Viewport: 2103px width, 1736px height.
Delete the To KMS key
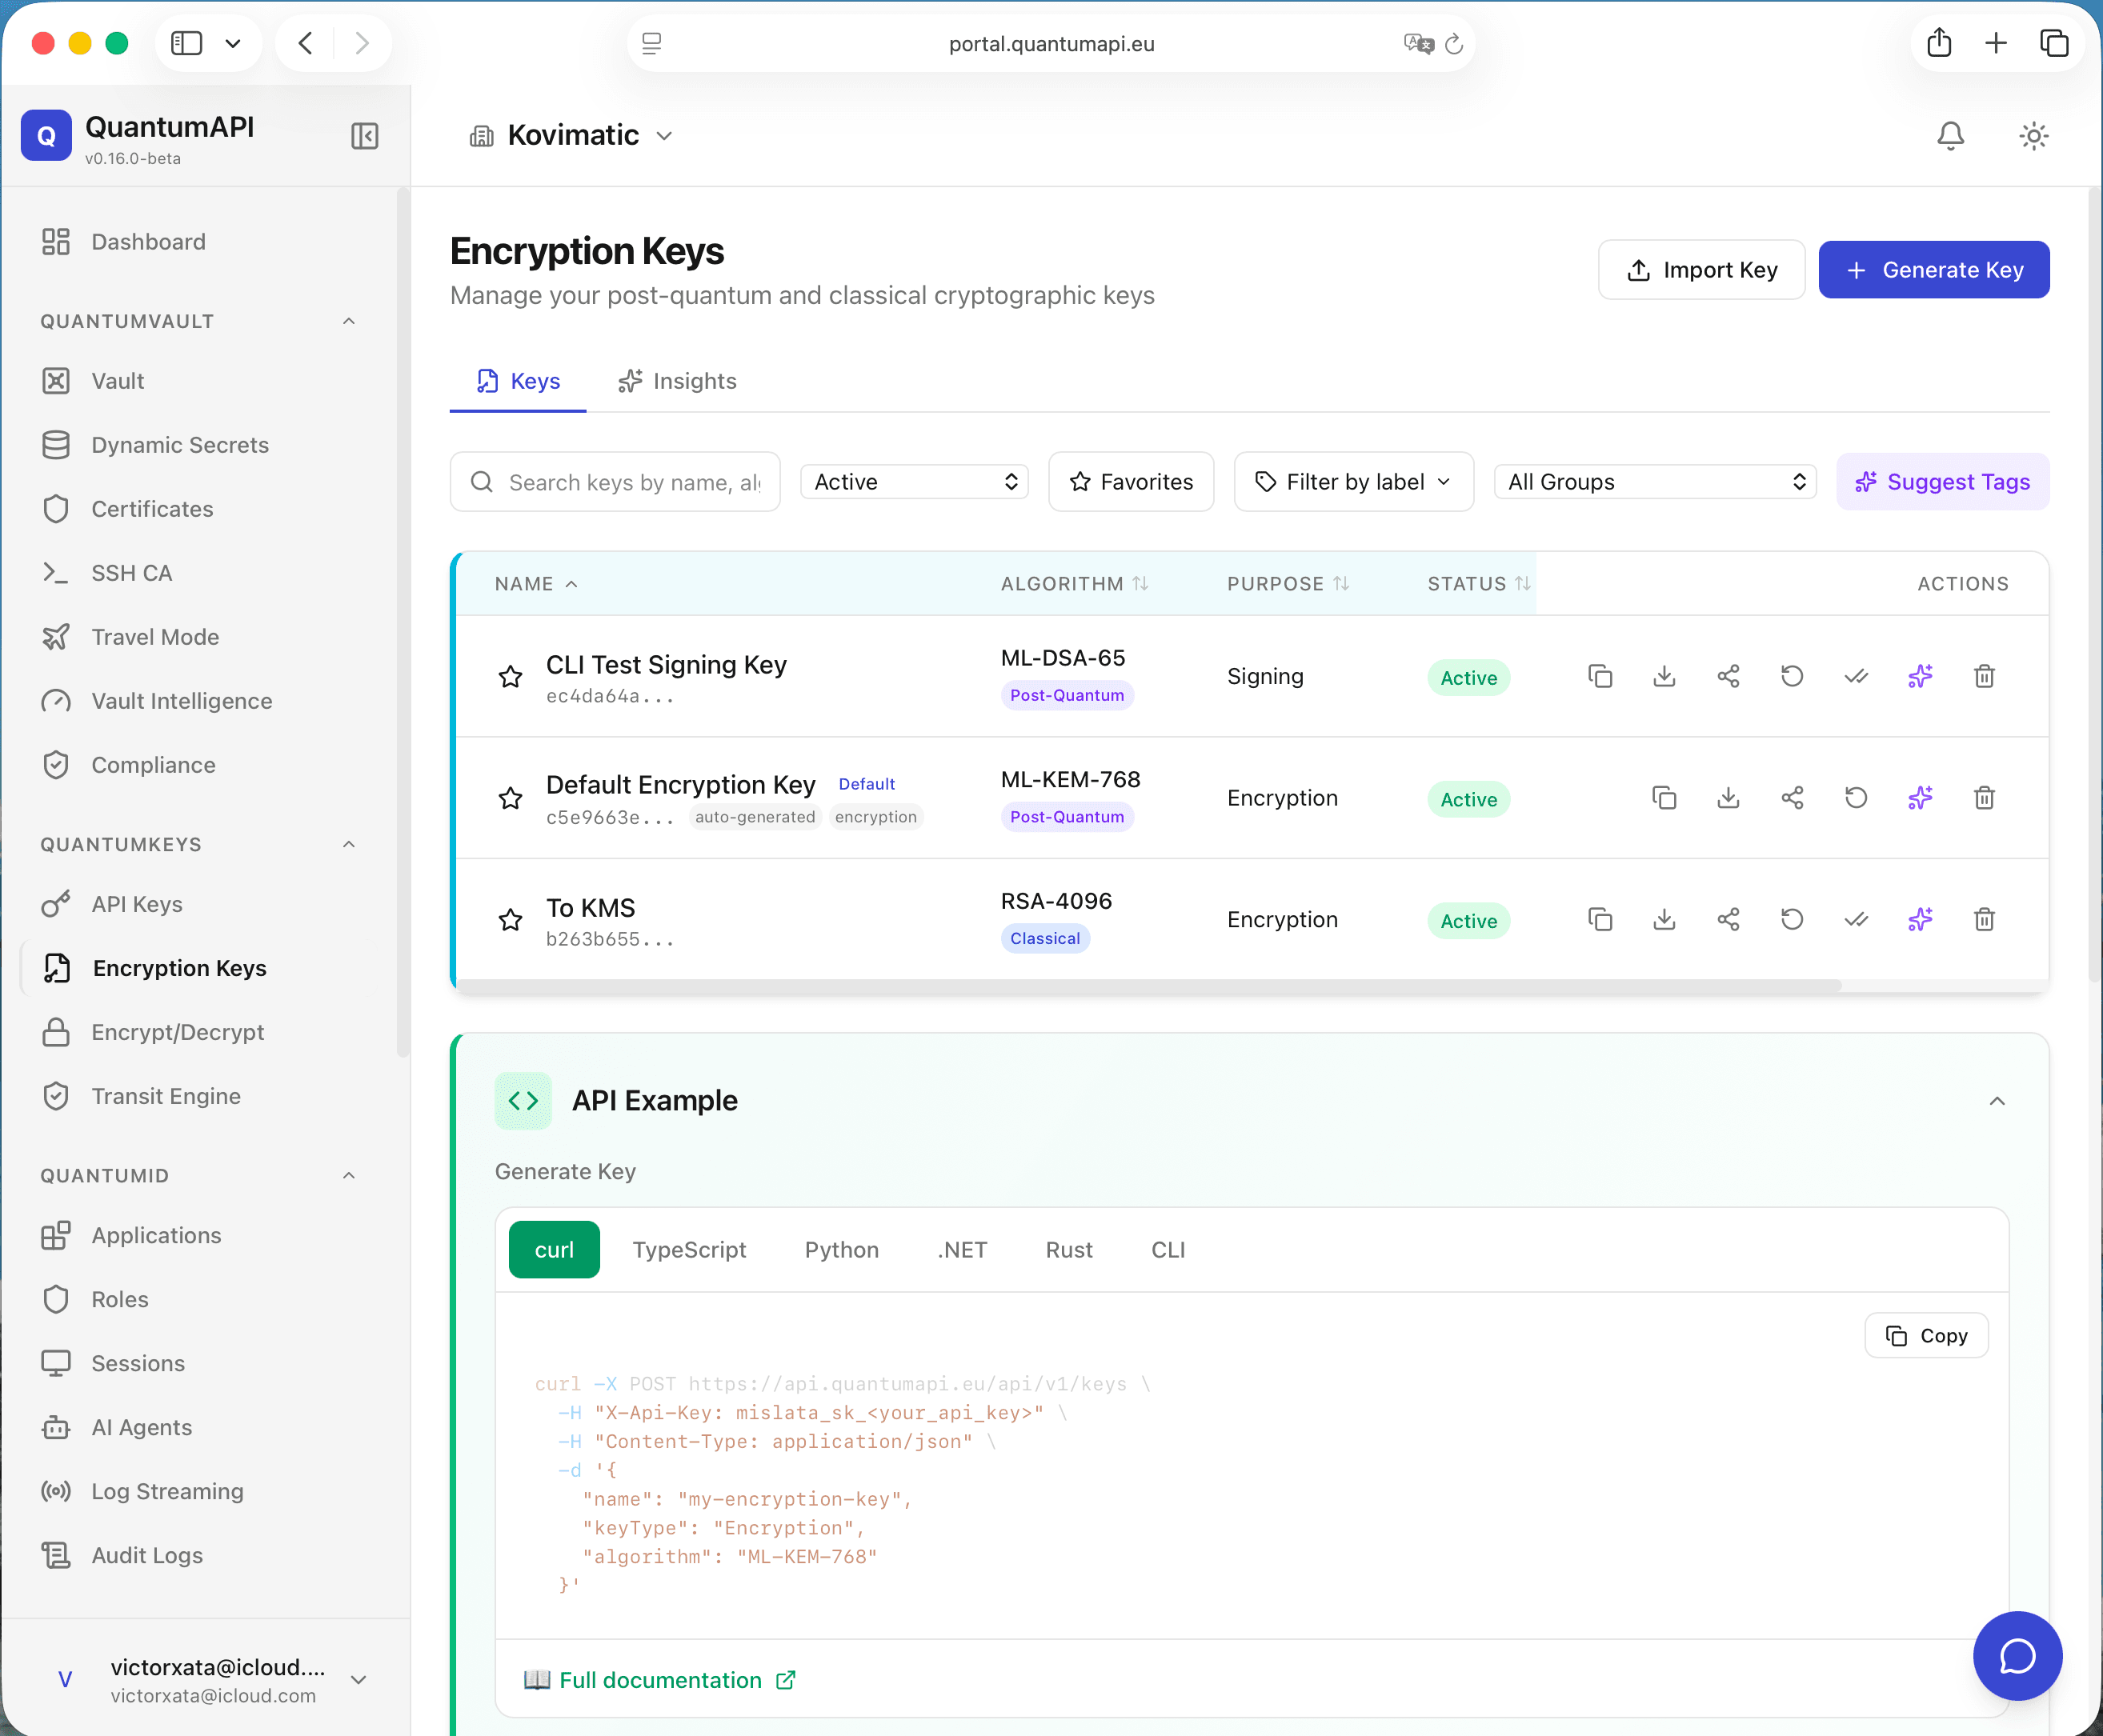(x=1985, y=919)
